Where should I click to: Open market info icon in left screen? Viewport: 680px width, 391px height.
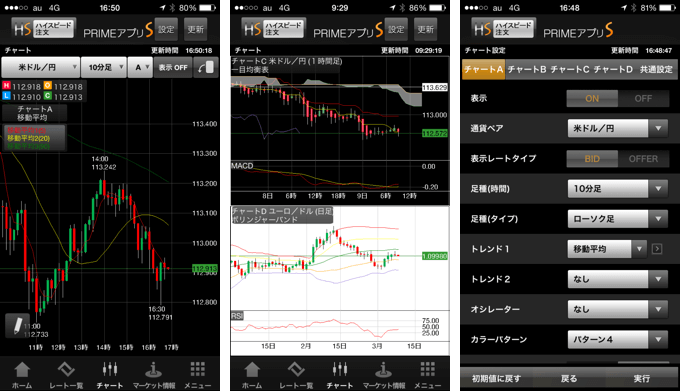click(154, 375)
